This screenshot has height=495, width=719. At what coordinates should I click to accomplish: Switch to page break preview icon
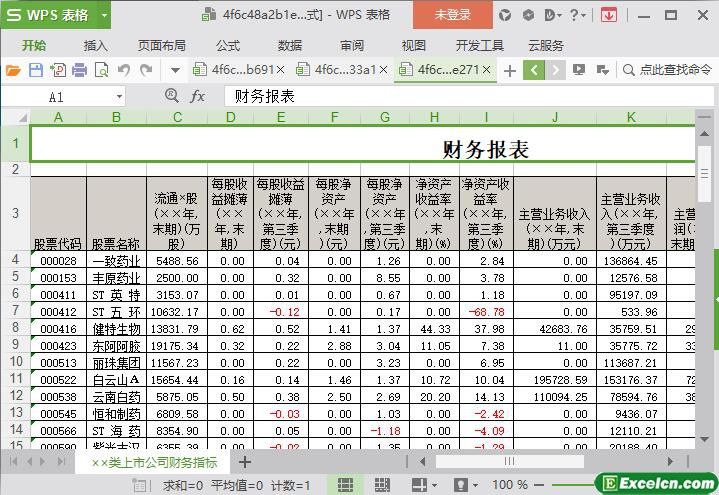[x=382, y=485]
